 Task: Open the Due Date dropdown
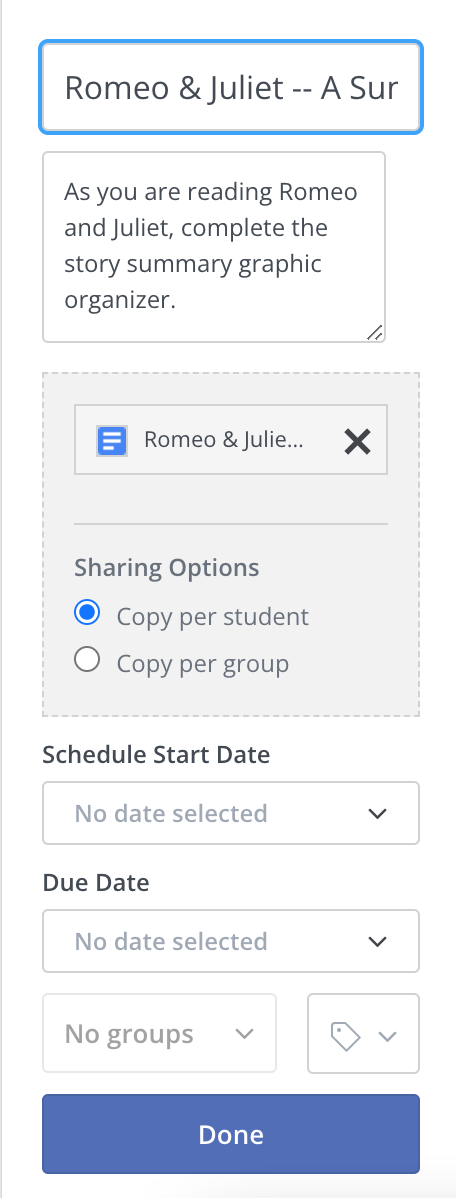click(231, 941)
